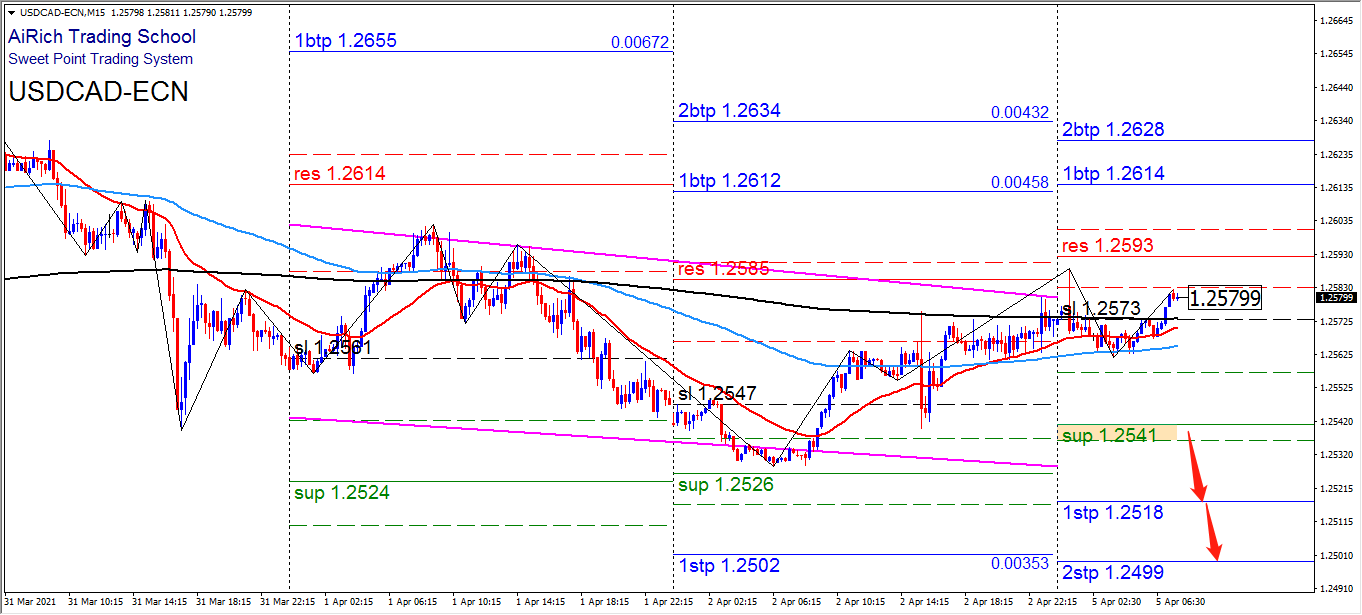Click the res 1.2585 resistance label
Viewport: 1362px width, 615px height.
[724, 269]
